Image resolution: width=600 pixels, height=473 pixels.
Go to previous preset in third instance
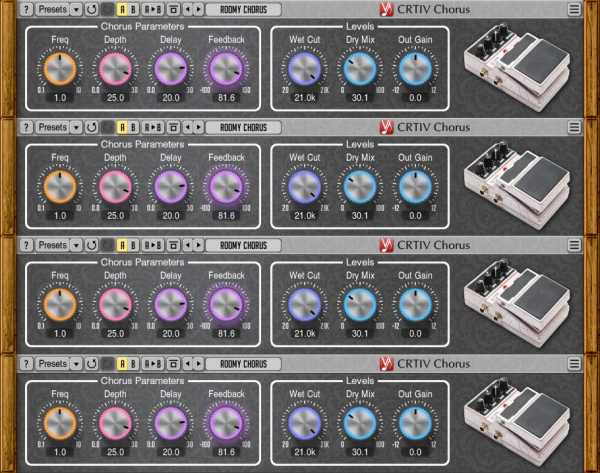point(188,245)
